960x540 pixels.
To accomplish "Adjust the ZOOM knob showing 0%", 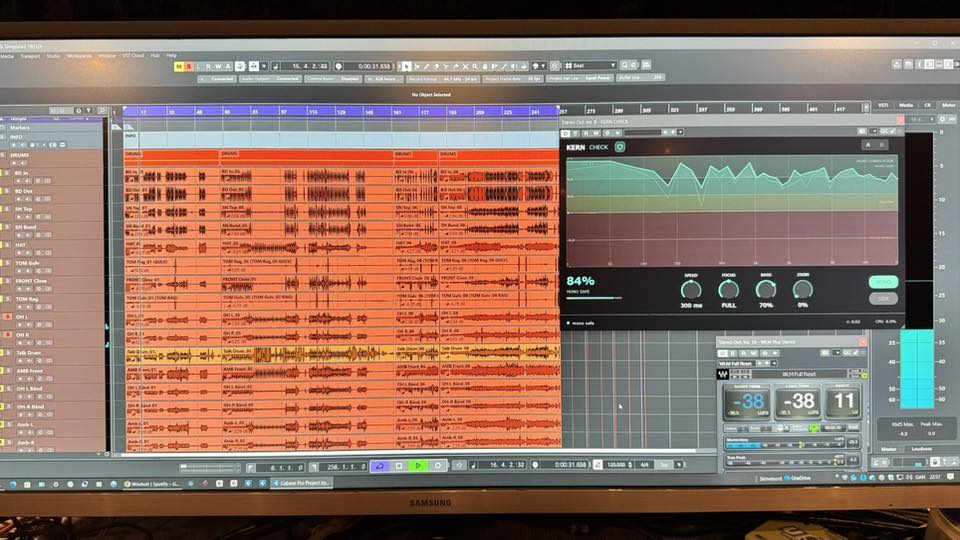I will click(x=803, y=289).
